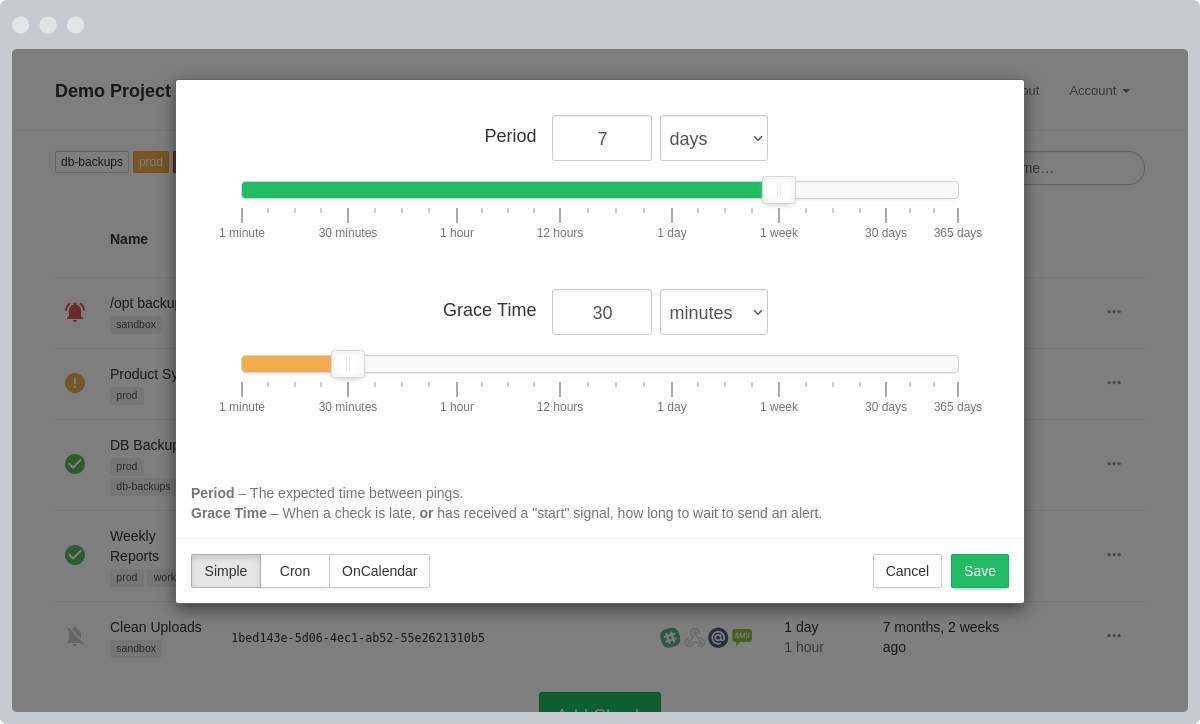Screen dimensions: 1200x724
Task: Click the Period slider handle
Action: coord(779,190)
